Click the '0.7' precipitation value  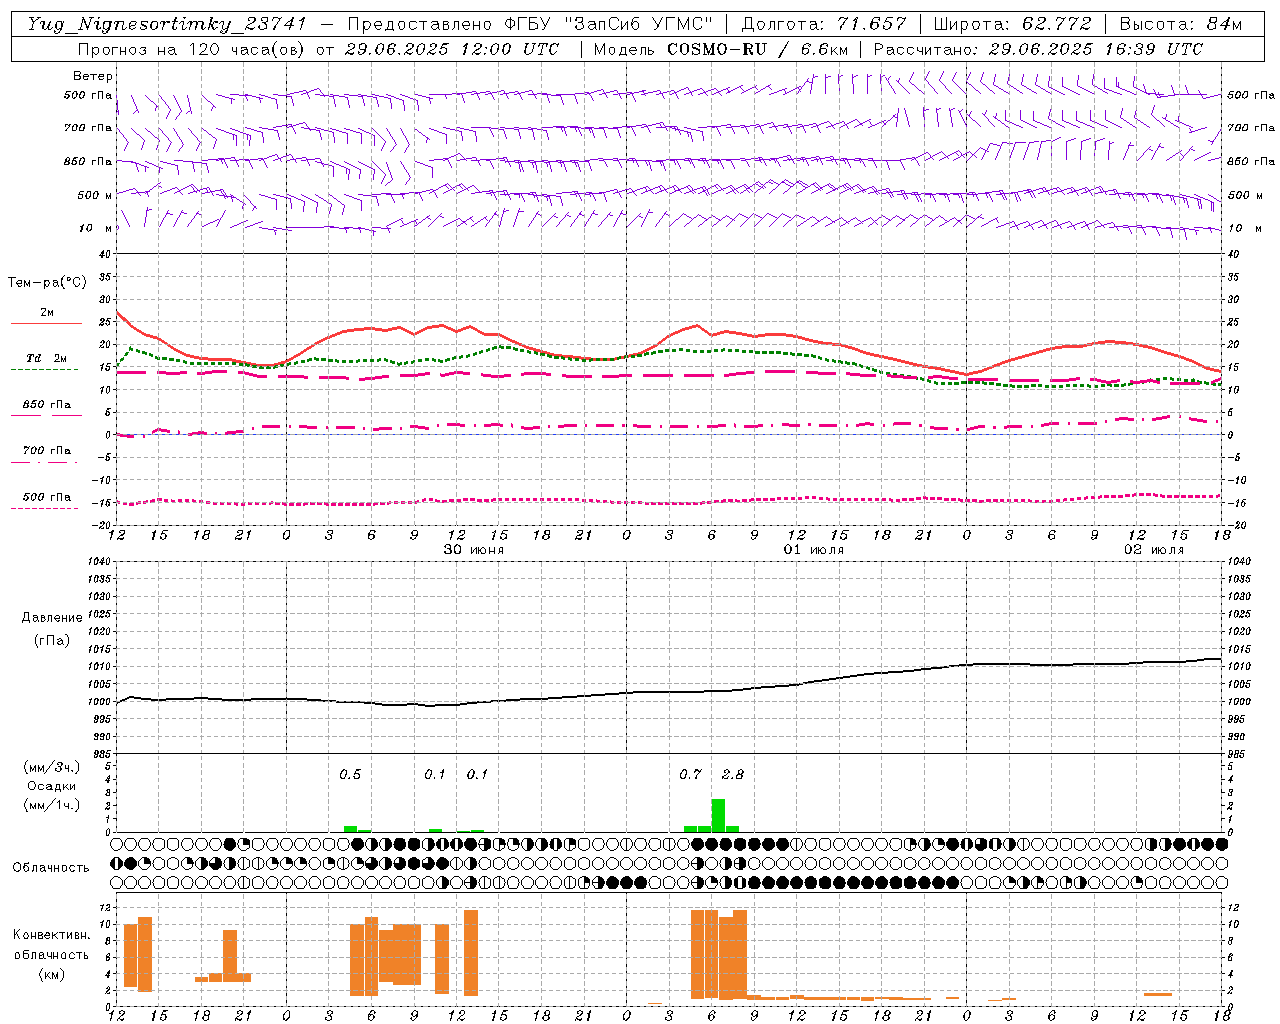point(690,774)
